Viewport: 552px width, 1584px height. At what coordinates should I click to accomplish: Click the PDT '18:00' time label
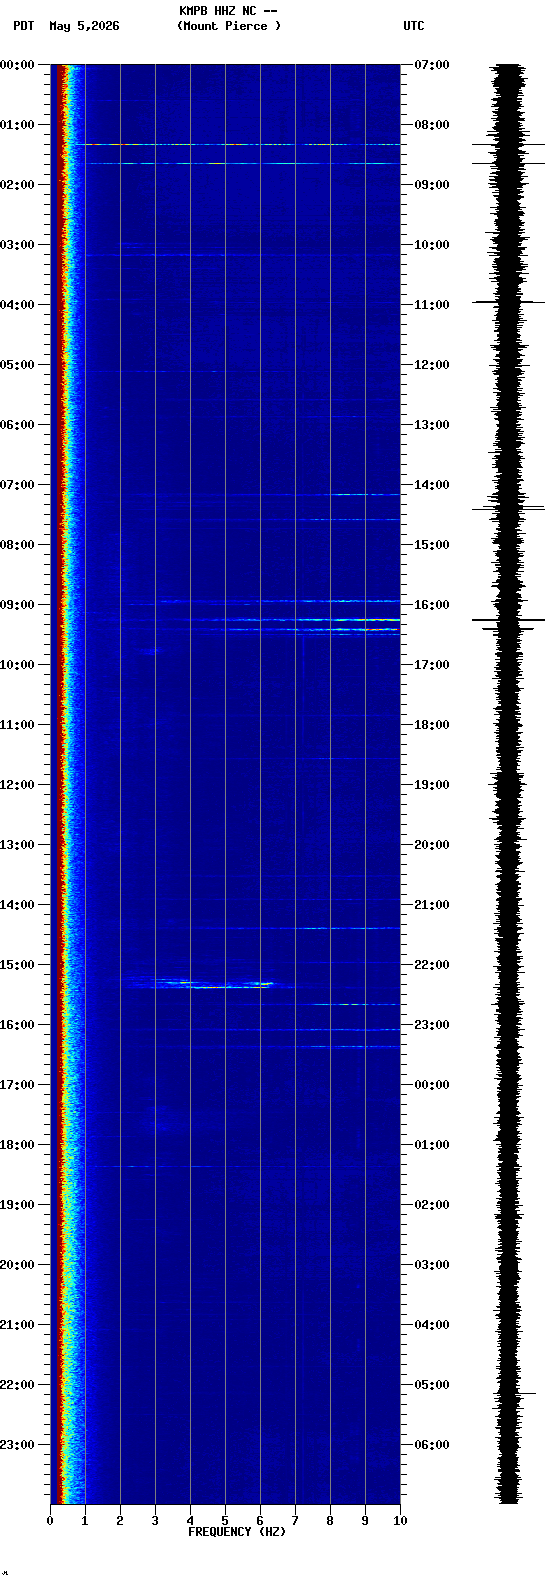tap(17, 1145)
